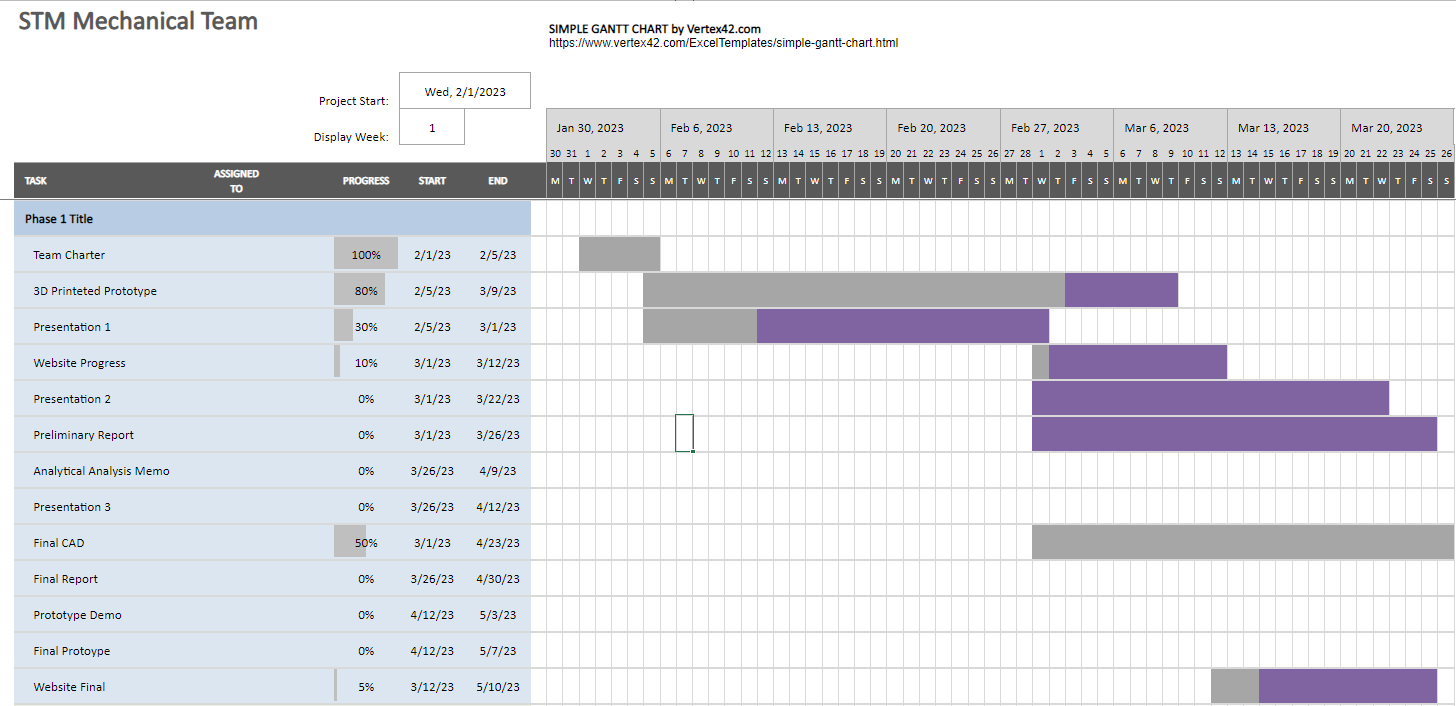Click the Vertex42 simple-gantt-chart URL link

723,43
